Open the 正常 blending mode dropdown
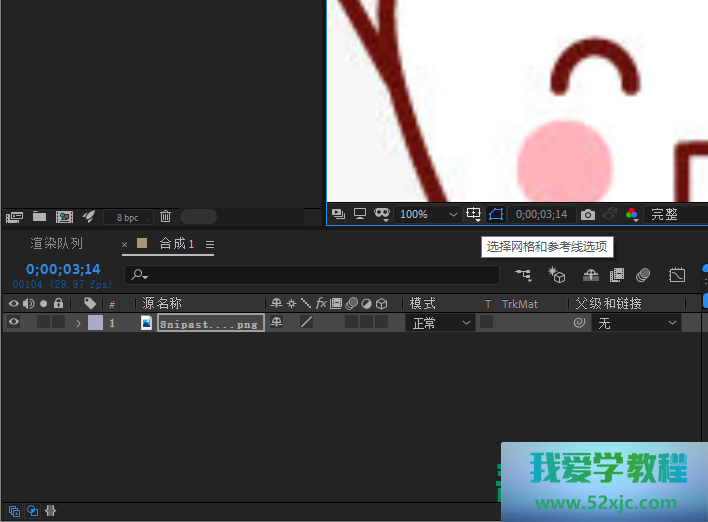 click(x=440, y=323)
